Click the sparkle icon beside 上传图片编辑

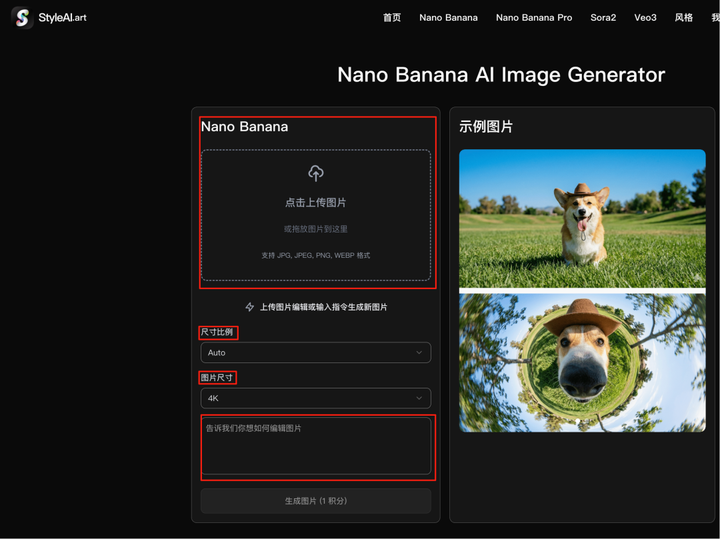pos(250,307)
